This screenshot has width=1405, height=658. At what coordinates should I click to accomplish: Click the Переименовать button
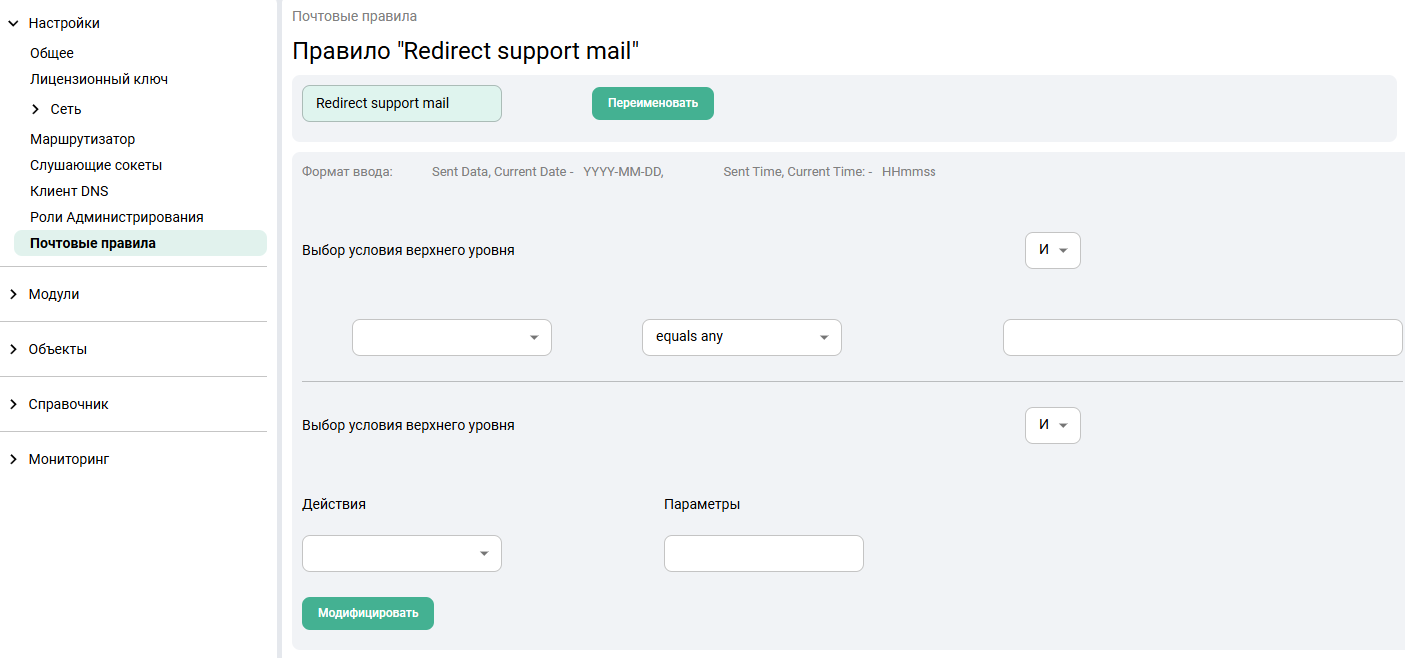[652, 103]
